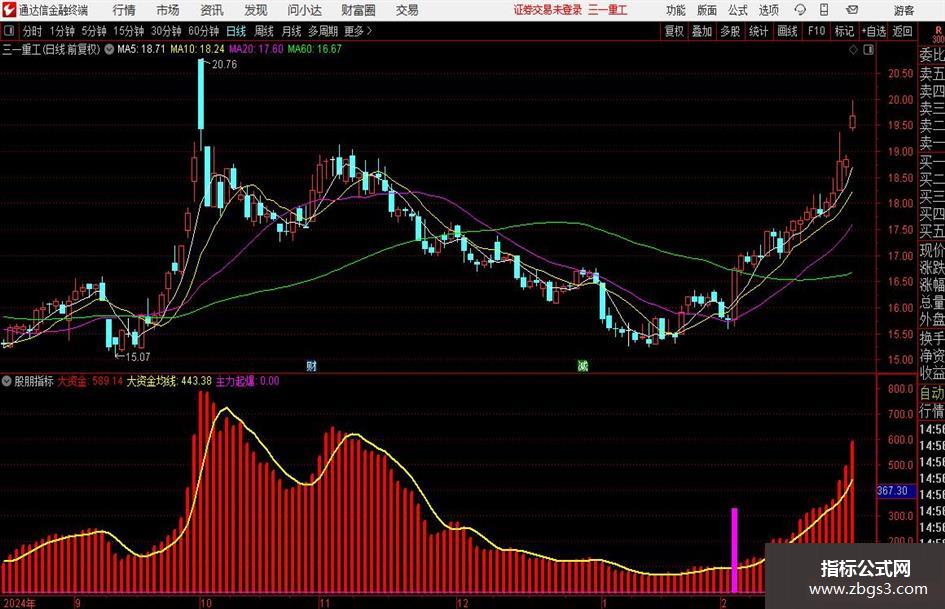This screenshot has width=945, height=609.
Task: Switch to 周线 weekly period
Action: pyautogui.click(x=263, y=31)
